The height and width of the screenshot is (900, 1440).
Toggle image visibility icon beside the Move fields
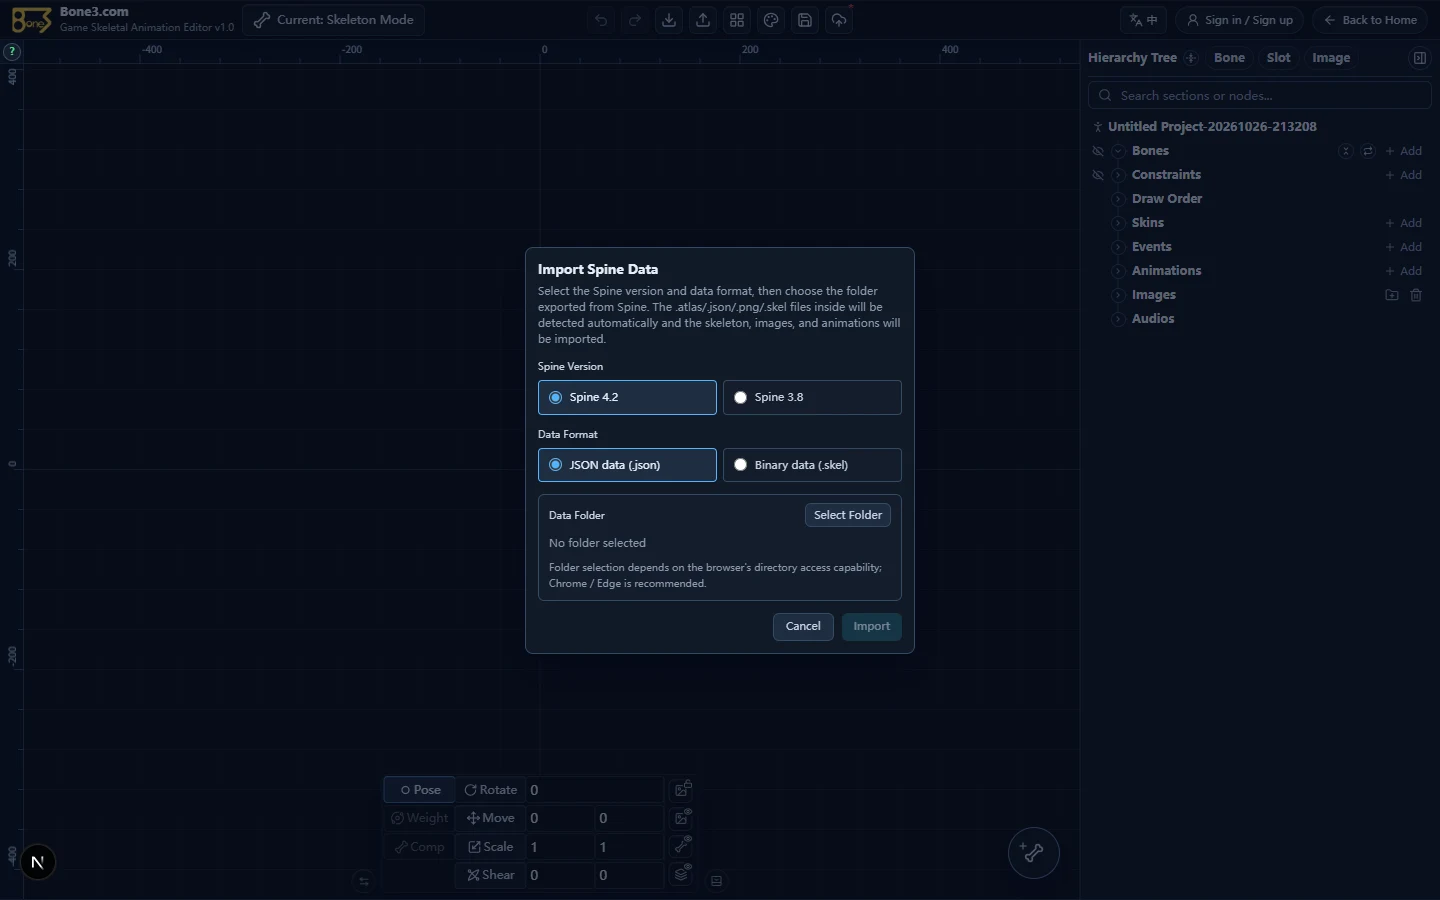pyautogui.click(x=683, y=818)
